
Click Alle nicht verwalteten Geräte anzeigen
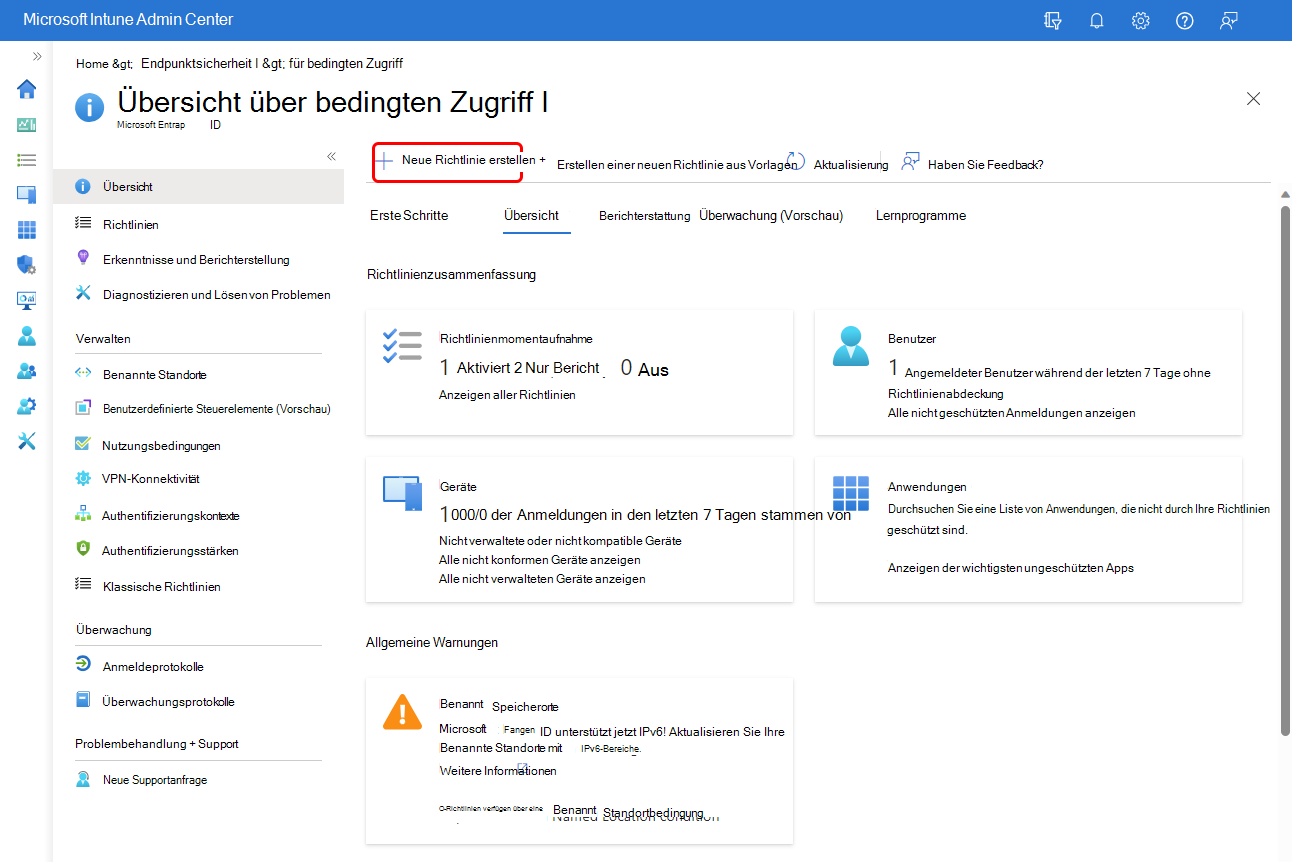(x=542, y=578)
